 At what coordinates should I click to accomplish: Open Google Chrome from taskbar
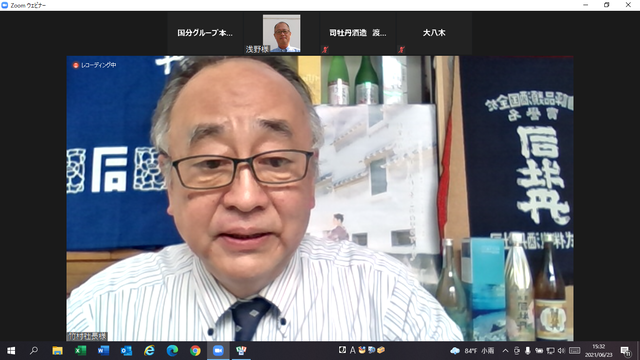(x=195, y=351)
